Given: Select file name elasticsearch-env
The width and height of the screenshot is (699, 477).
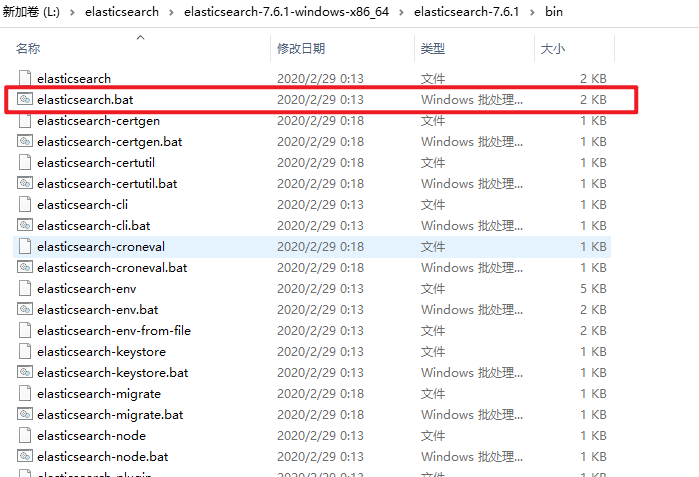Looking at the screenshot, I should coord(86,289).
